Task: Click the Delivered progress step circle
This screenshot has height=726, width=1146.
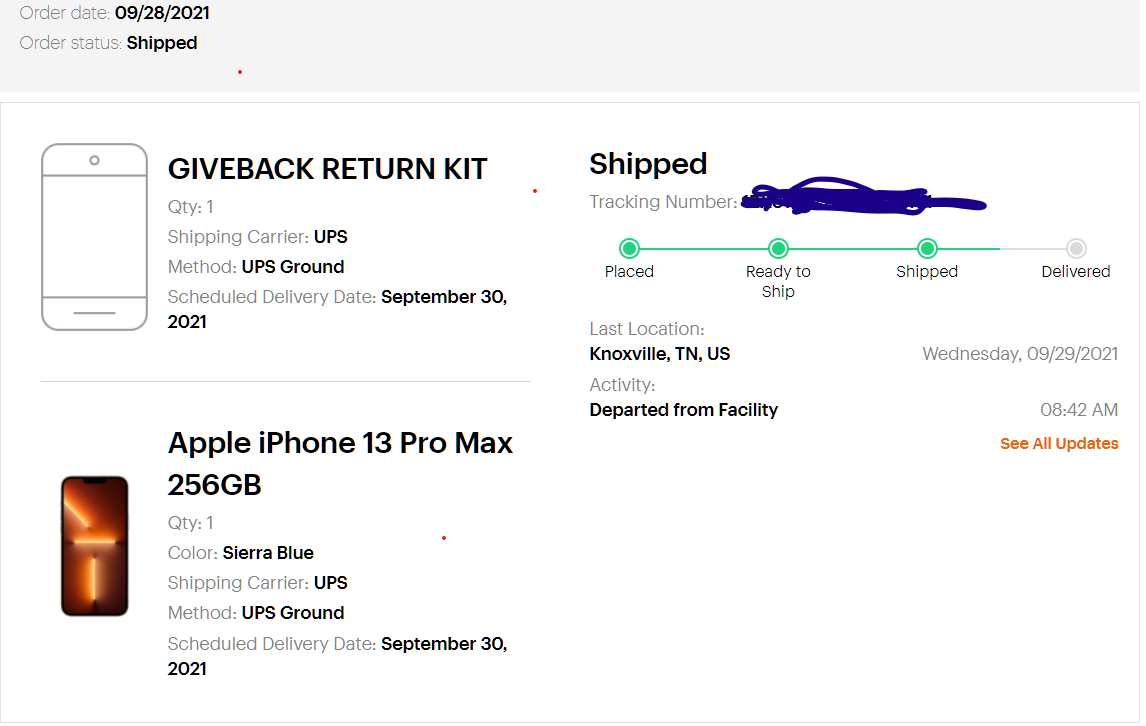Action: [x=1076, y=249]
